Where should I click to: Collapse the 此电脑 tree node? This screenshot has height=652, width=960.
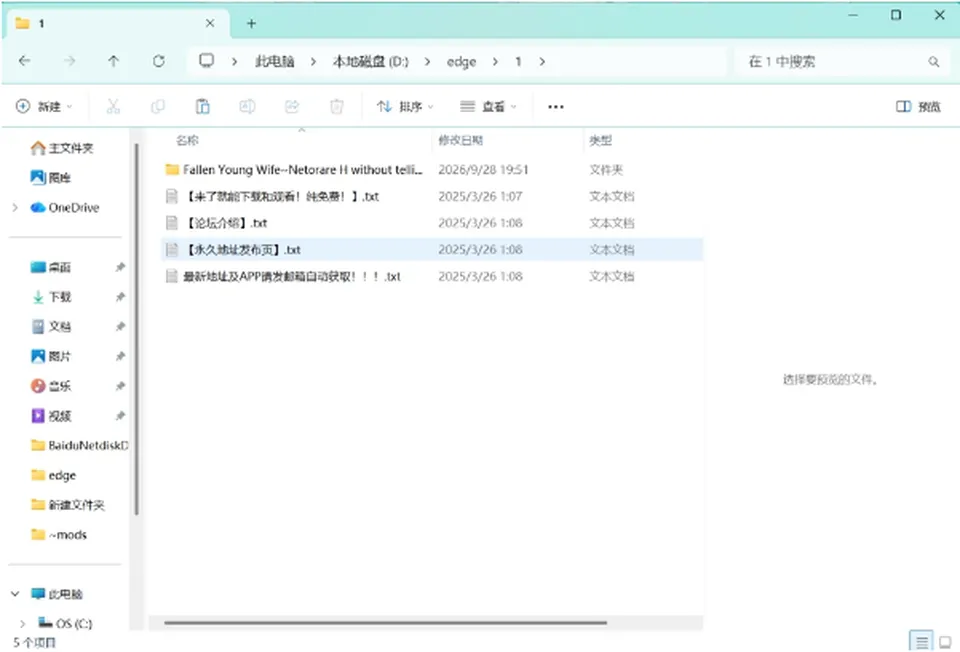(15, 594)
